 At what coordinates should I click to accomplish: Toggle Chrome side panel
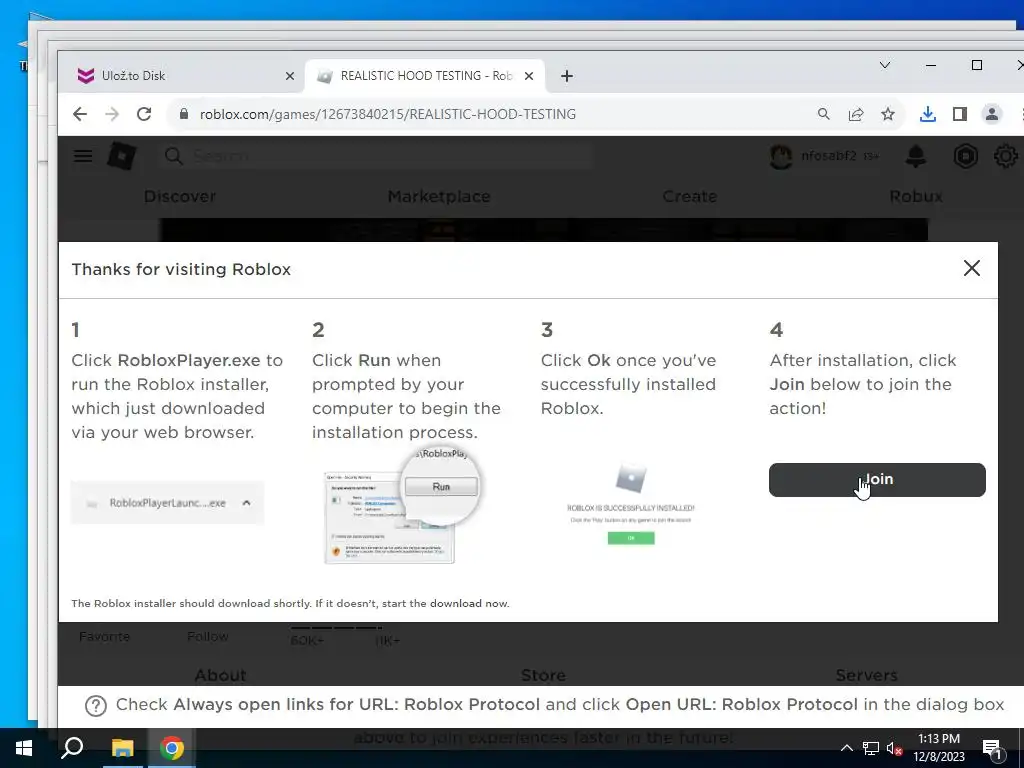[959, 114]
